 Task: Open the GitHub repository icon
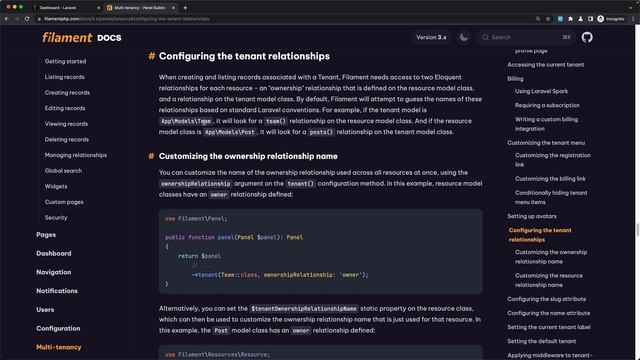click(x=587, y=37)
